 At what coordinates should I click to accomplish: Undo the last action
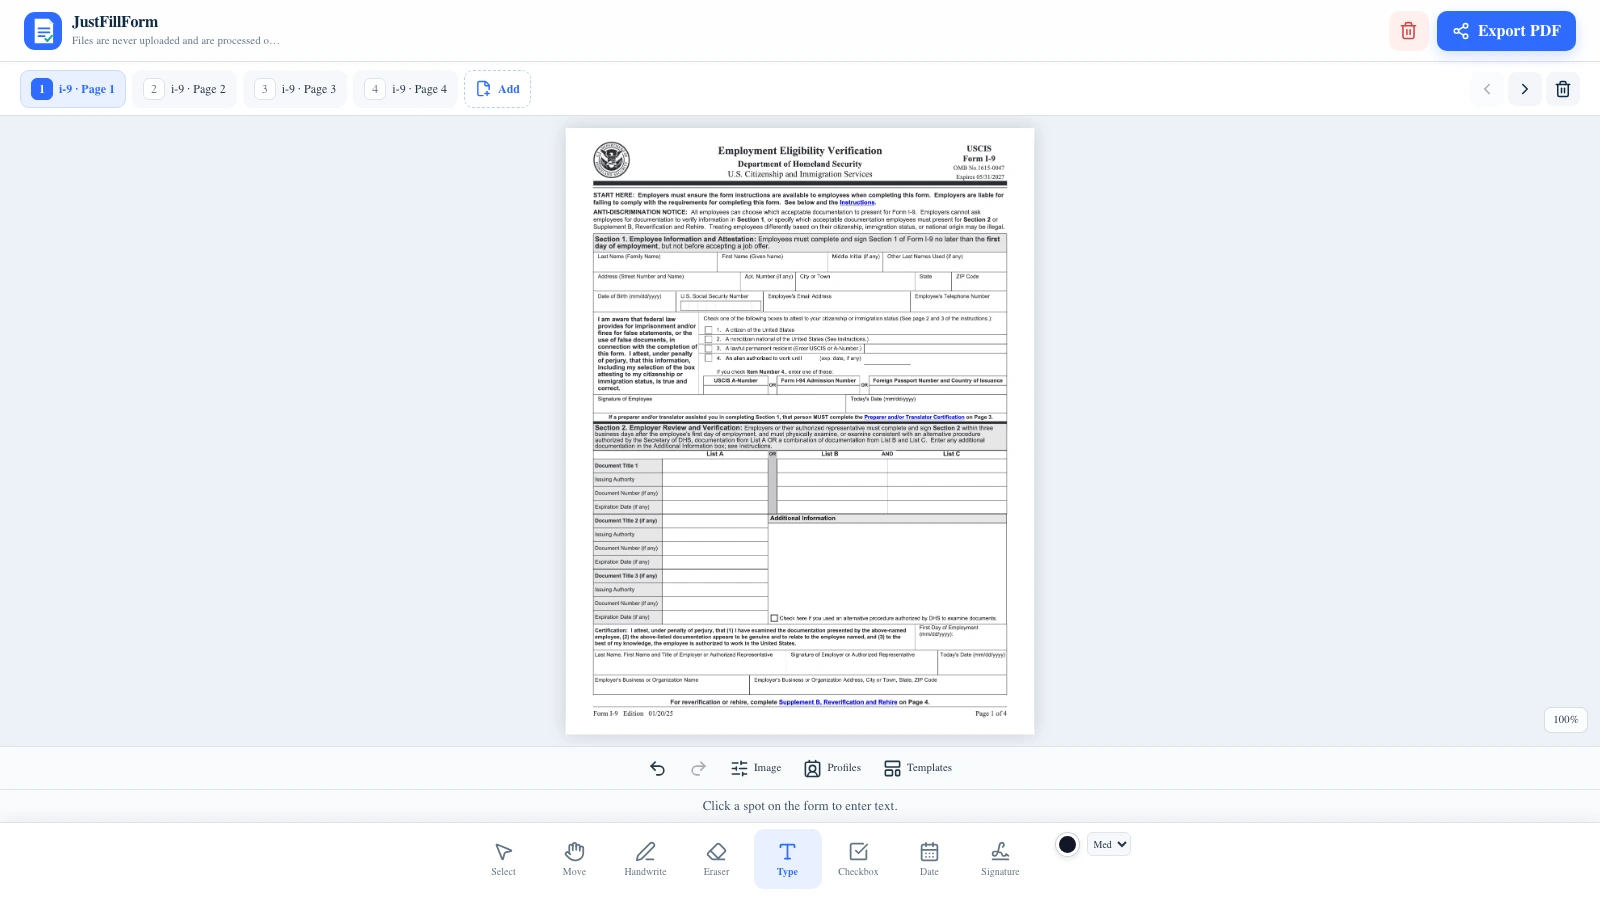coord(657,768)
